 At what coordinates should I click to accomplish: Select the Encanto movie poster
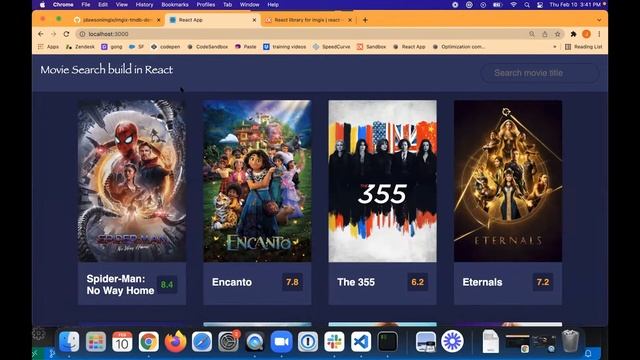(257, 181)
